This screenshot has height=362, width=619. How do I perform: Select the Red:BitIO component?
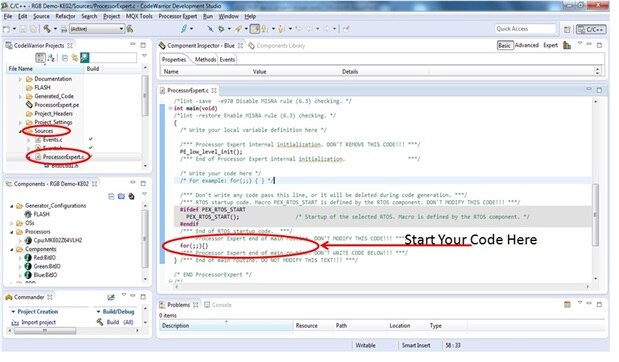point(40,258)
